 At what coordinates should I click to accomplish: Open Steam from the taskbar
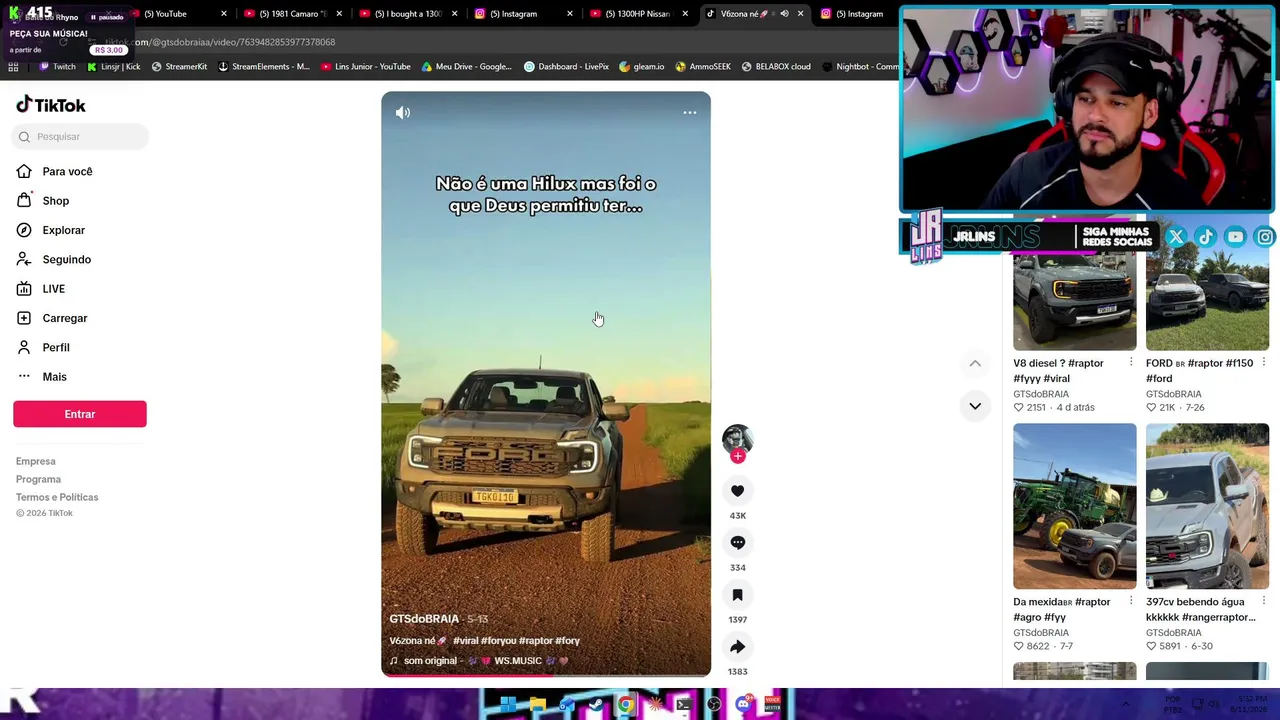click(596, 705)
